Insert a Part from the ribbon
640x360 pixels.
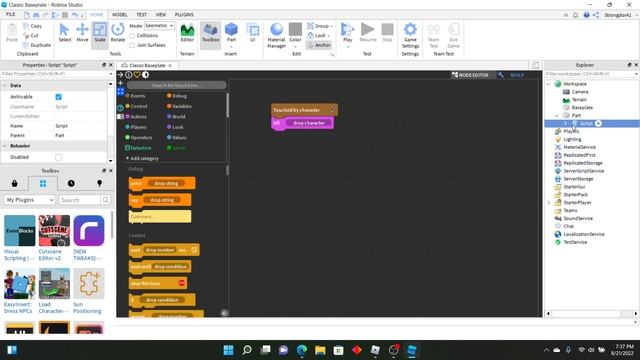pos(231,33)
